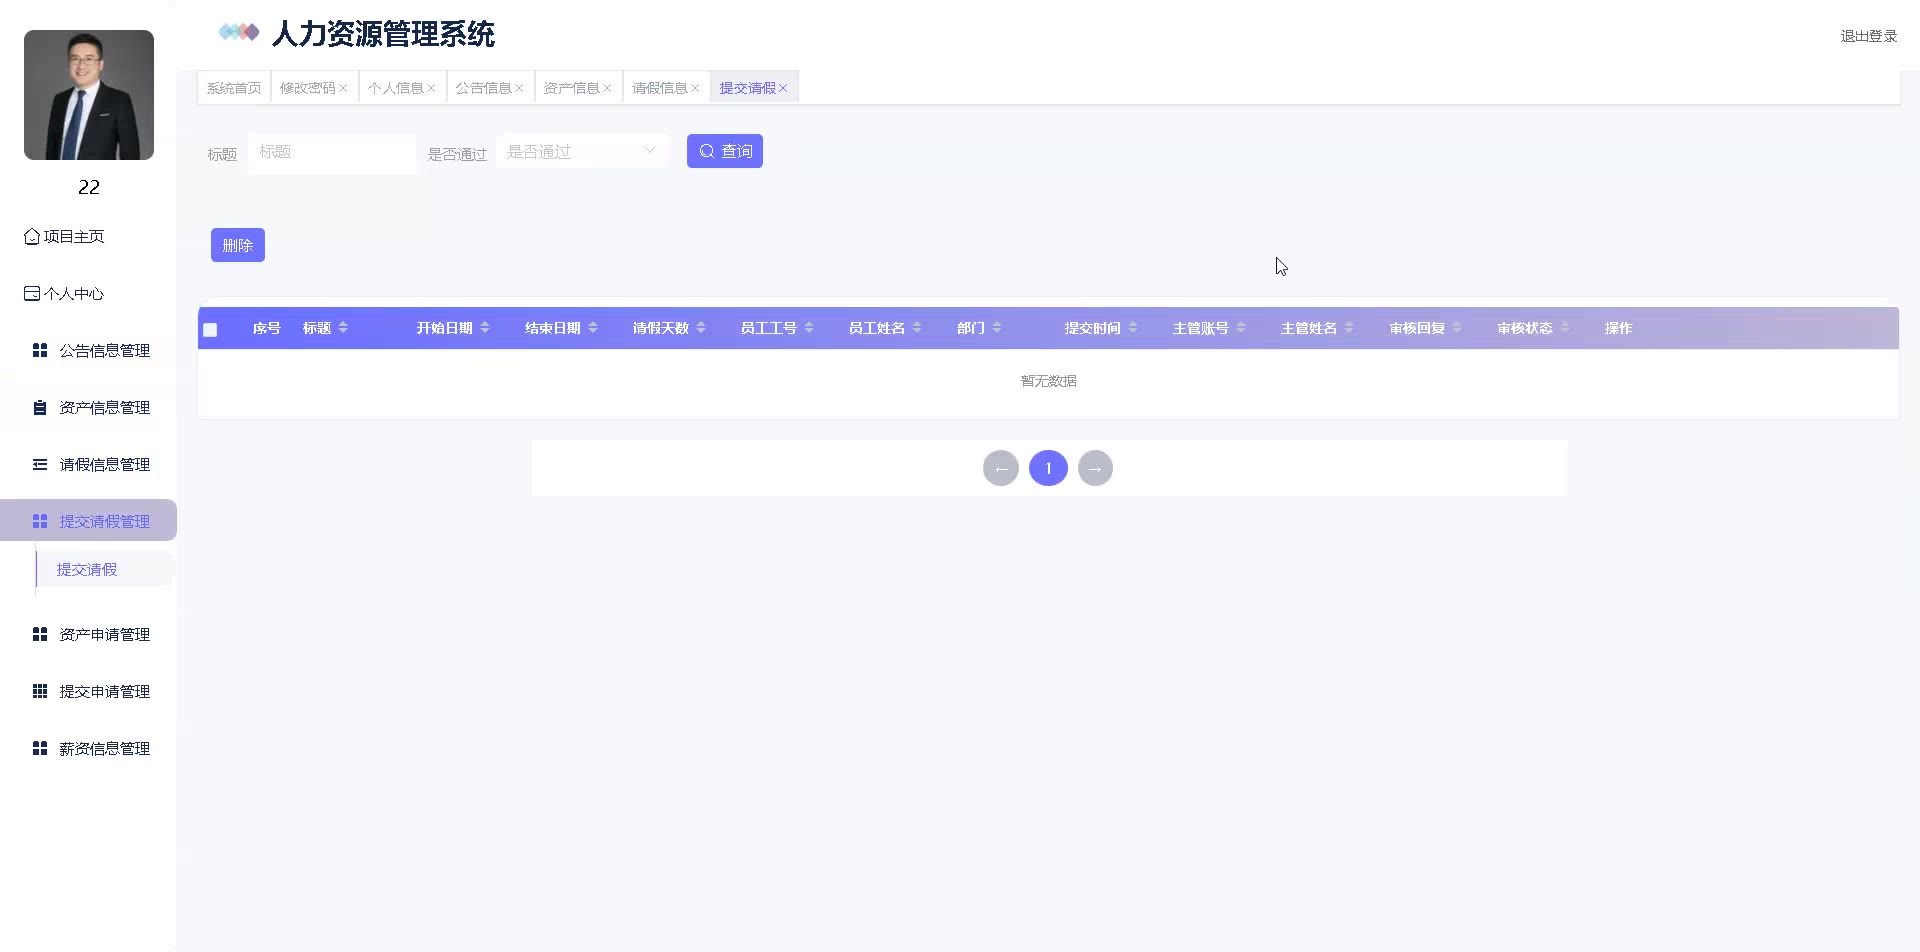Go to next page arrow
The width and height of the screenshot is (1920, 952).
(x=1095, y=468)
